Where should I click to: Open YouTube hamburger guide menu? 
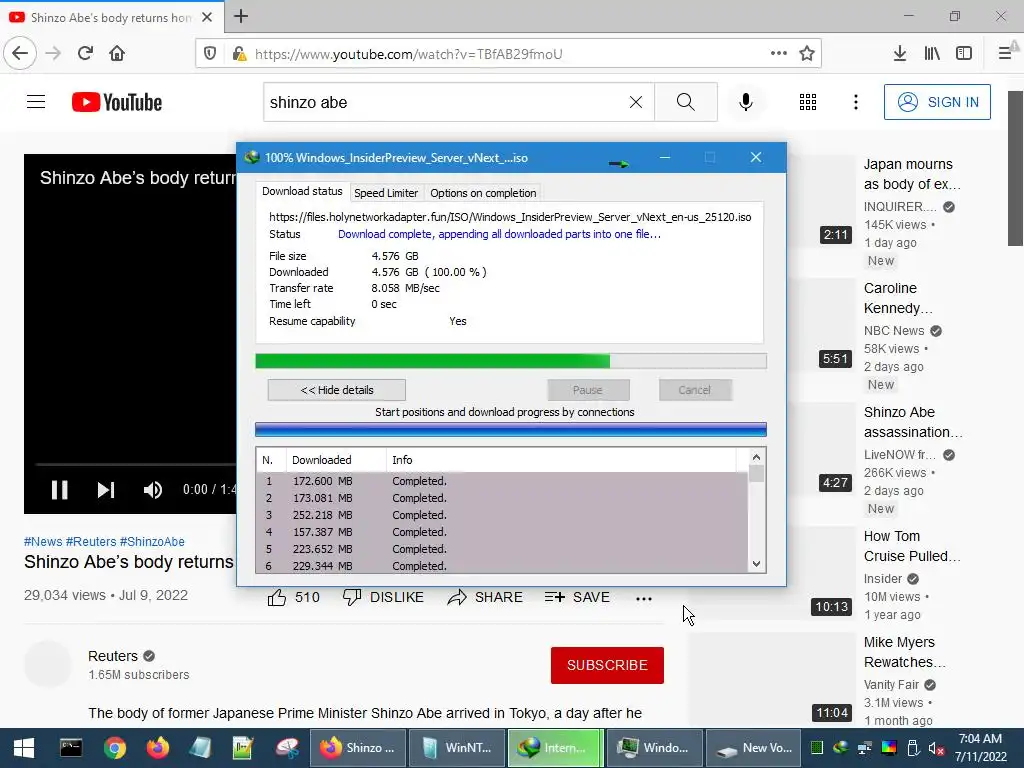[x=36, y=102]
